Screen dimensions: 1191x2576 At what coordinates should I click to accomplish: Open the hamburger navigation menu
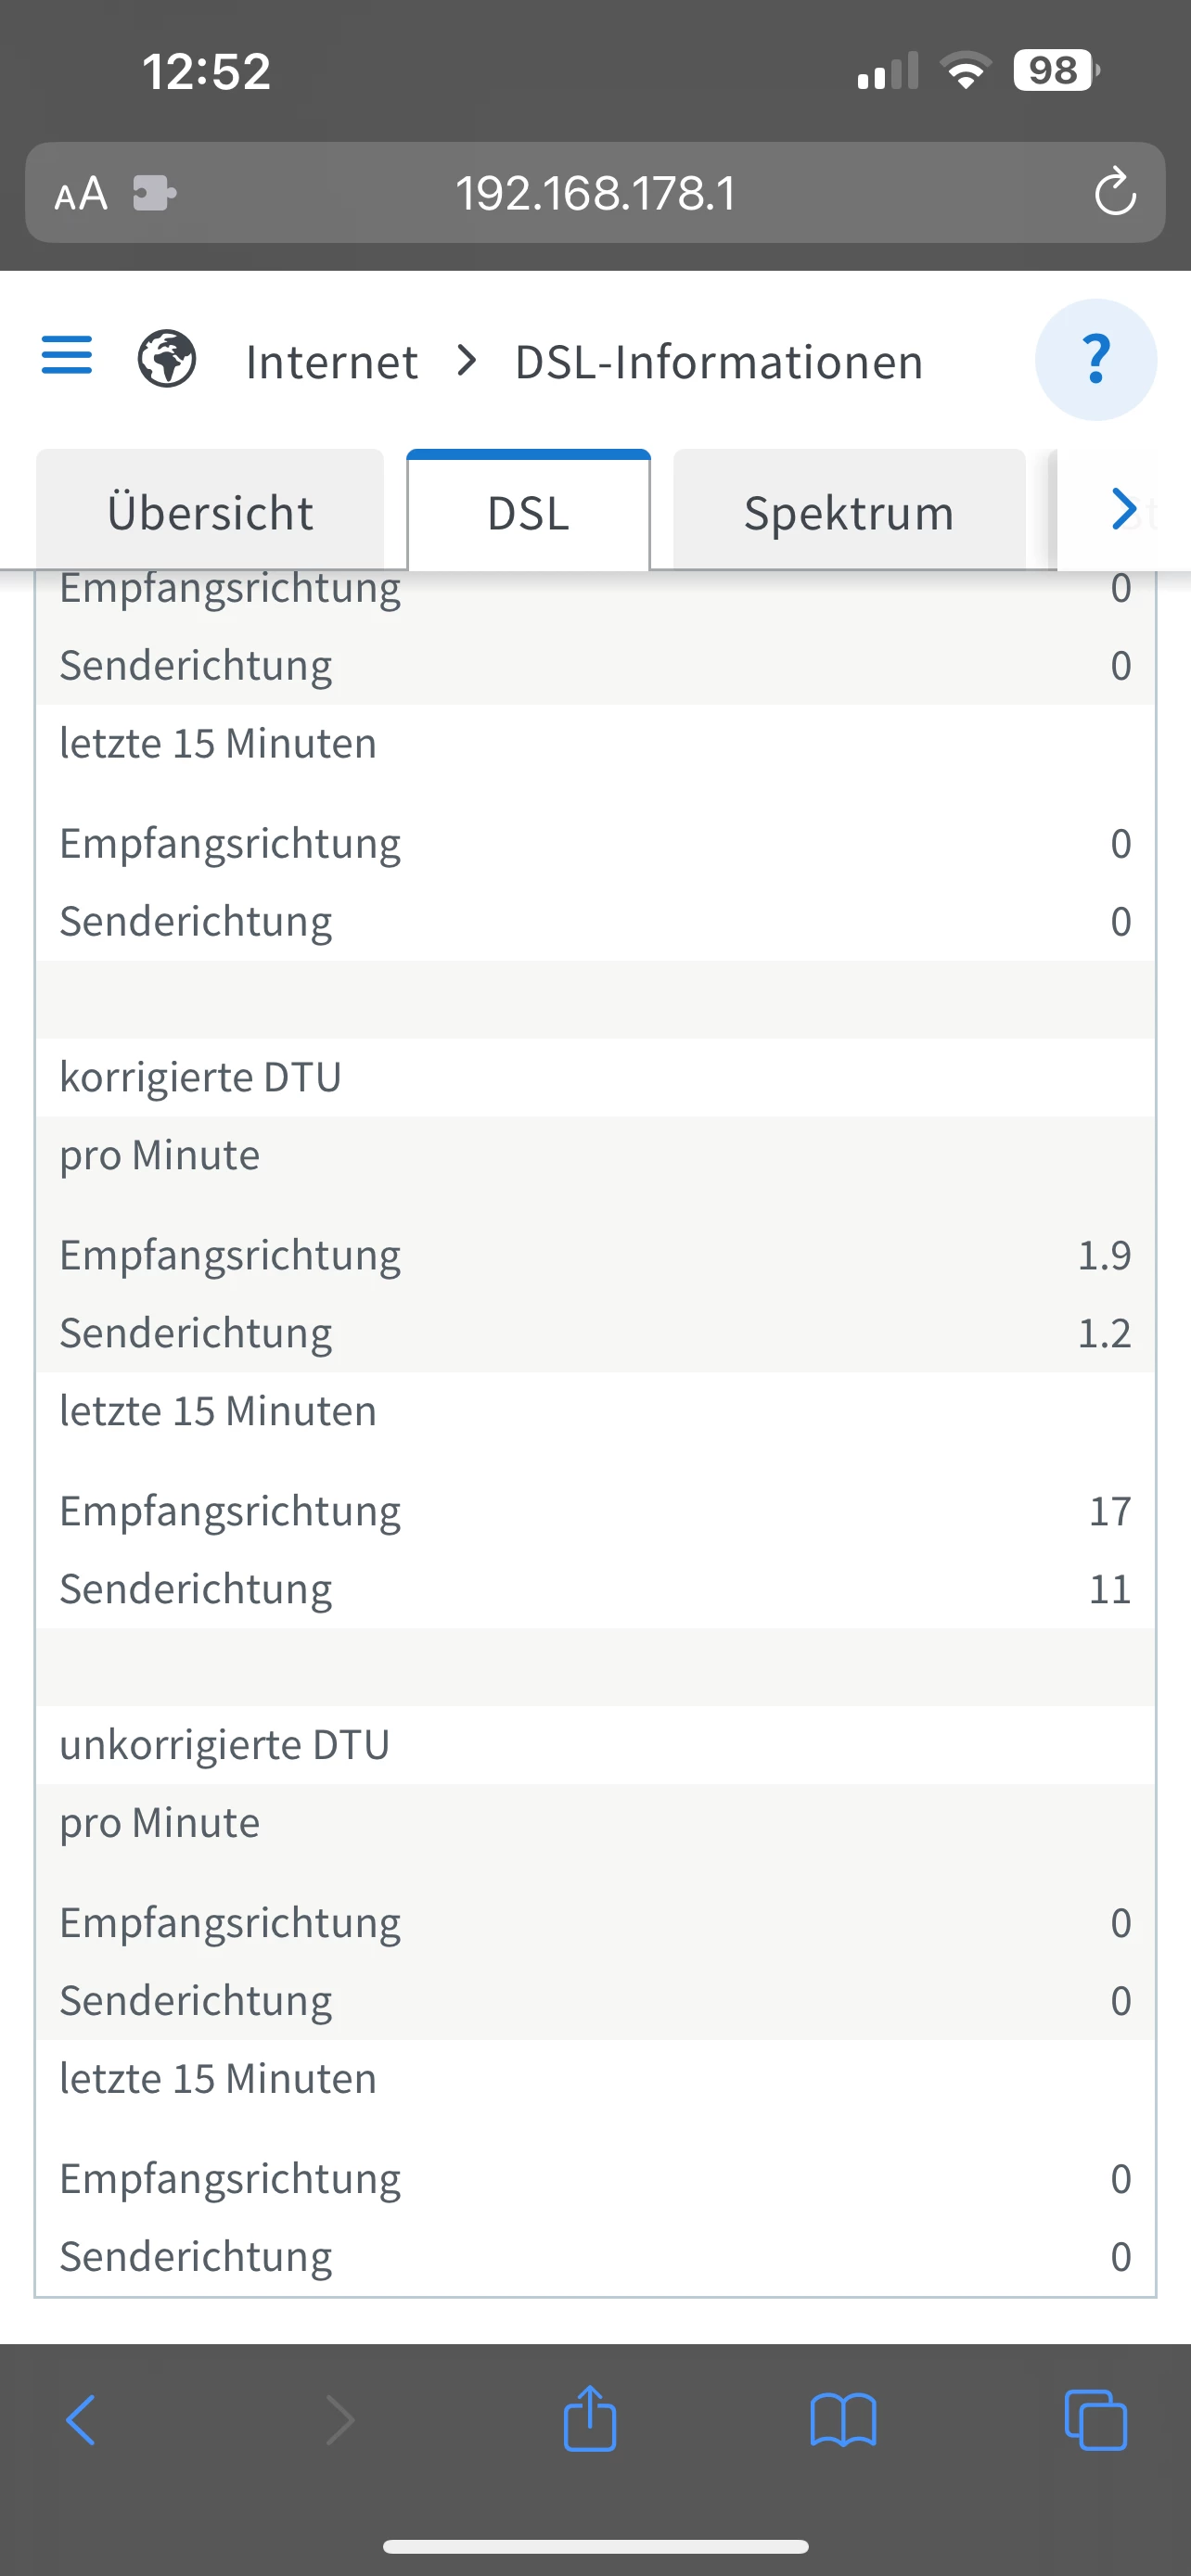coord(66,356)
